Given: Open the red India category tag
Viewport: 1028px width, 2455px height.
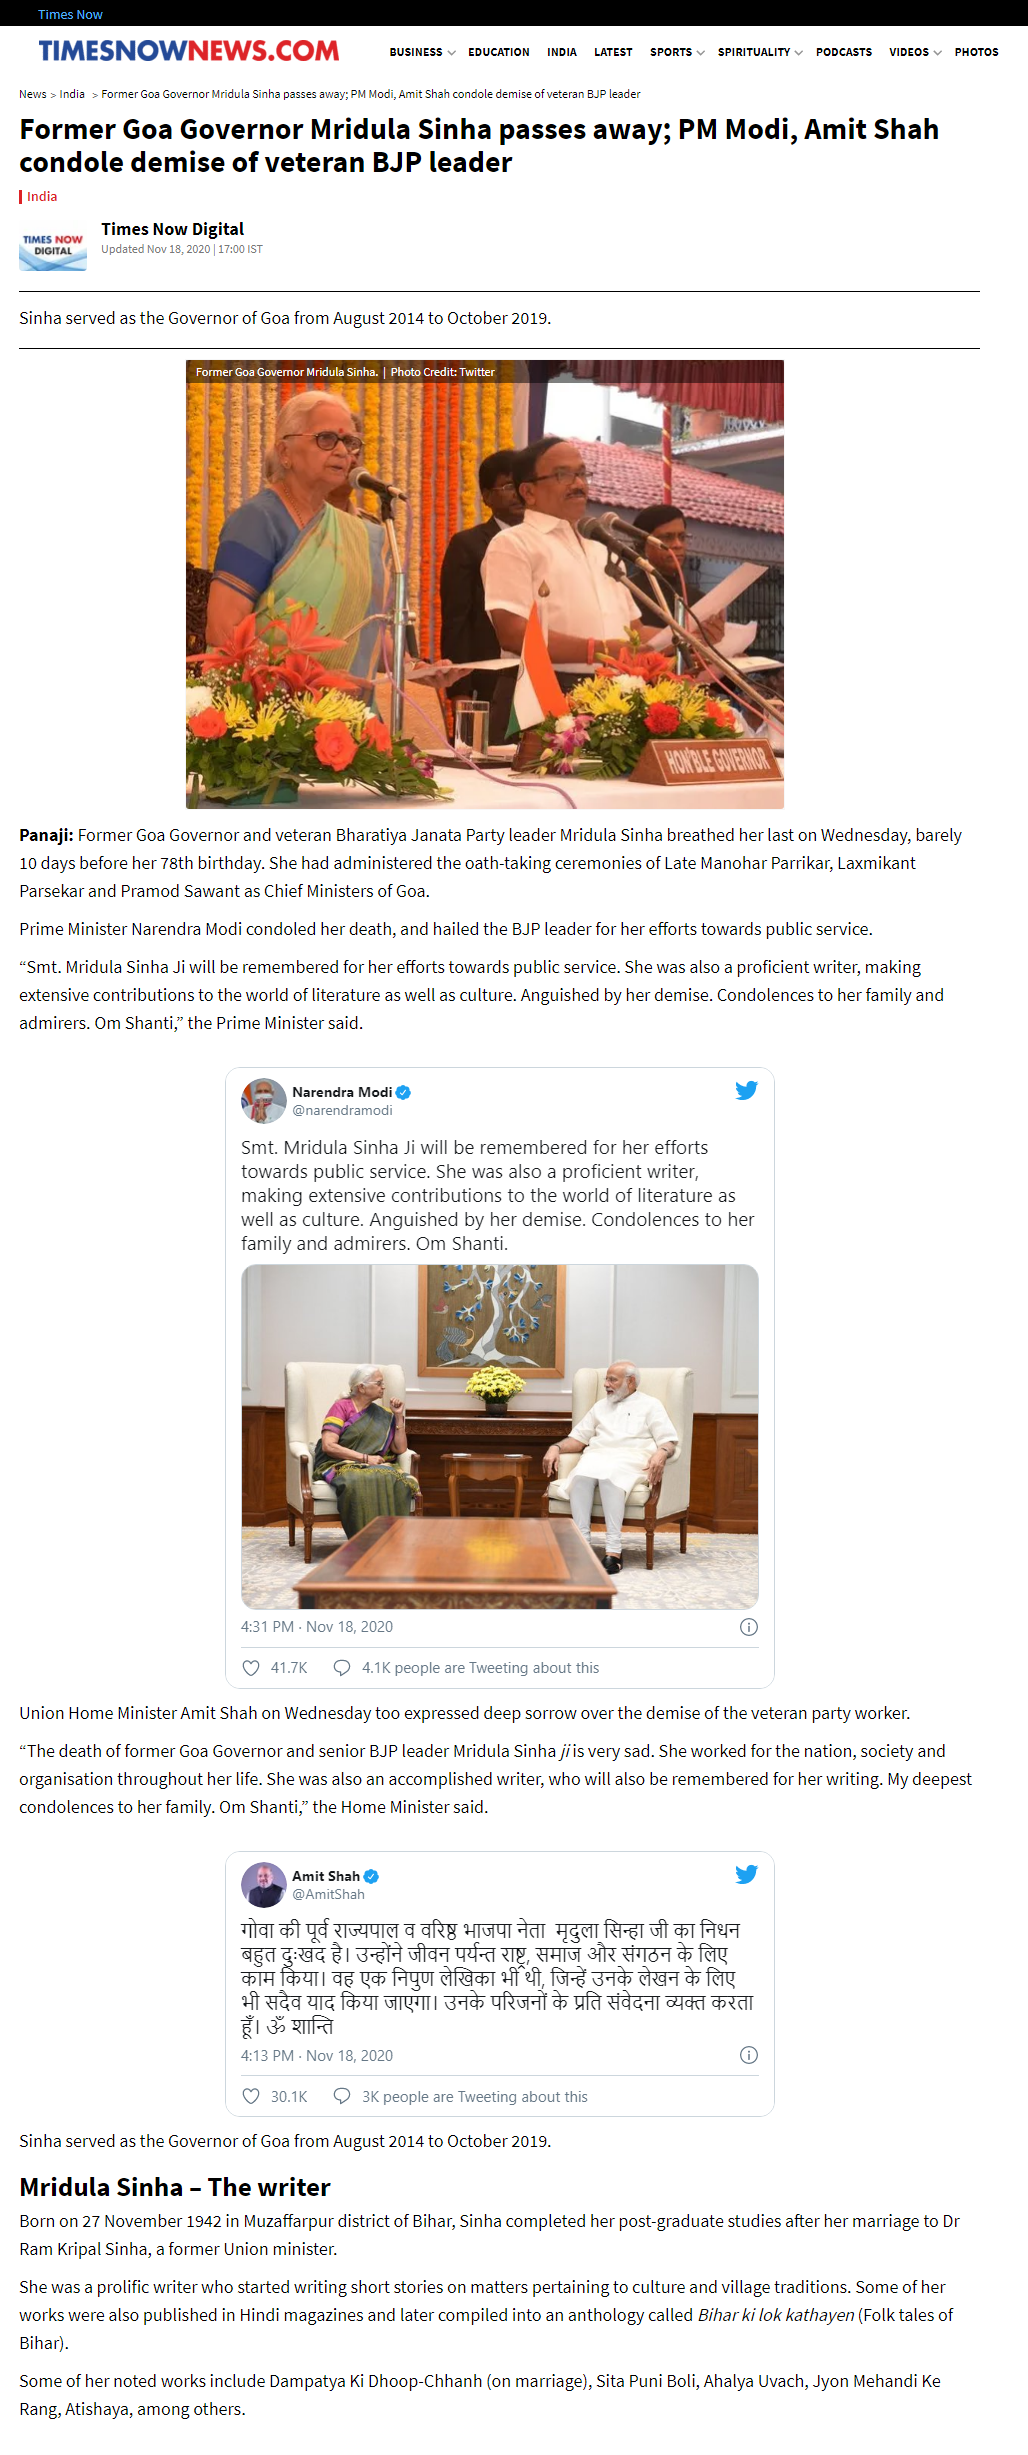Looking at the screenshot, I should point(42,196).
